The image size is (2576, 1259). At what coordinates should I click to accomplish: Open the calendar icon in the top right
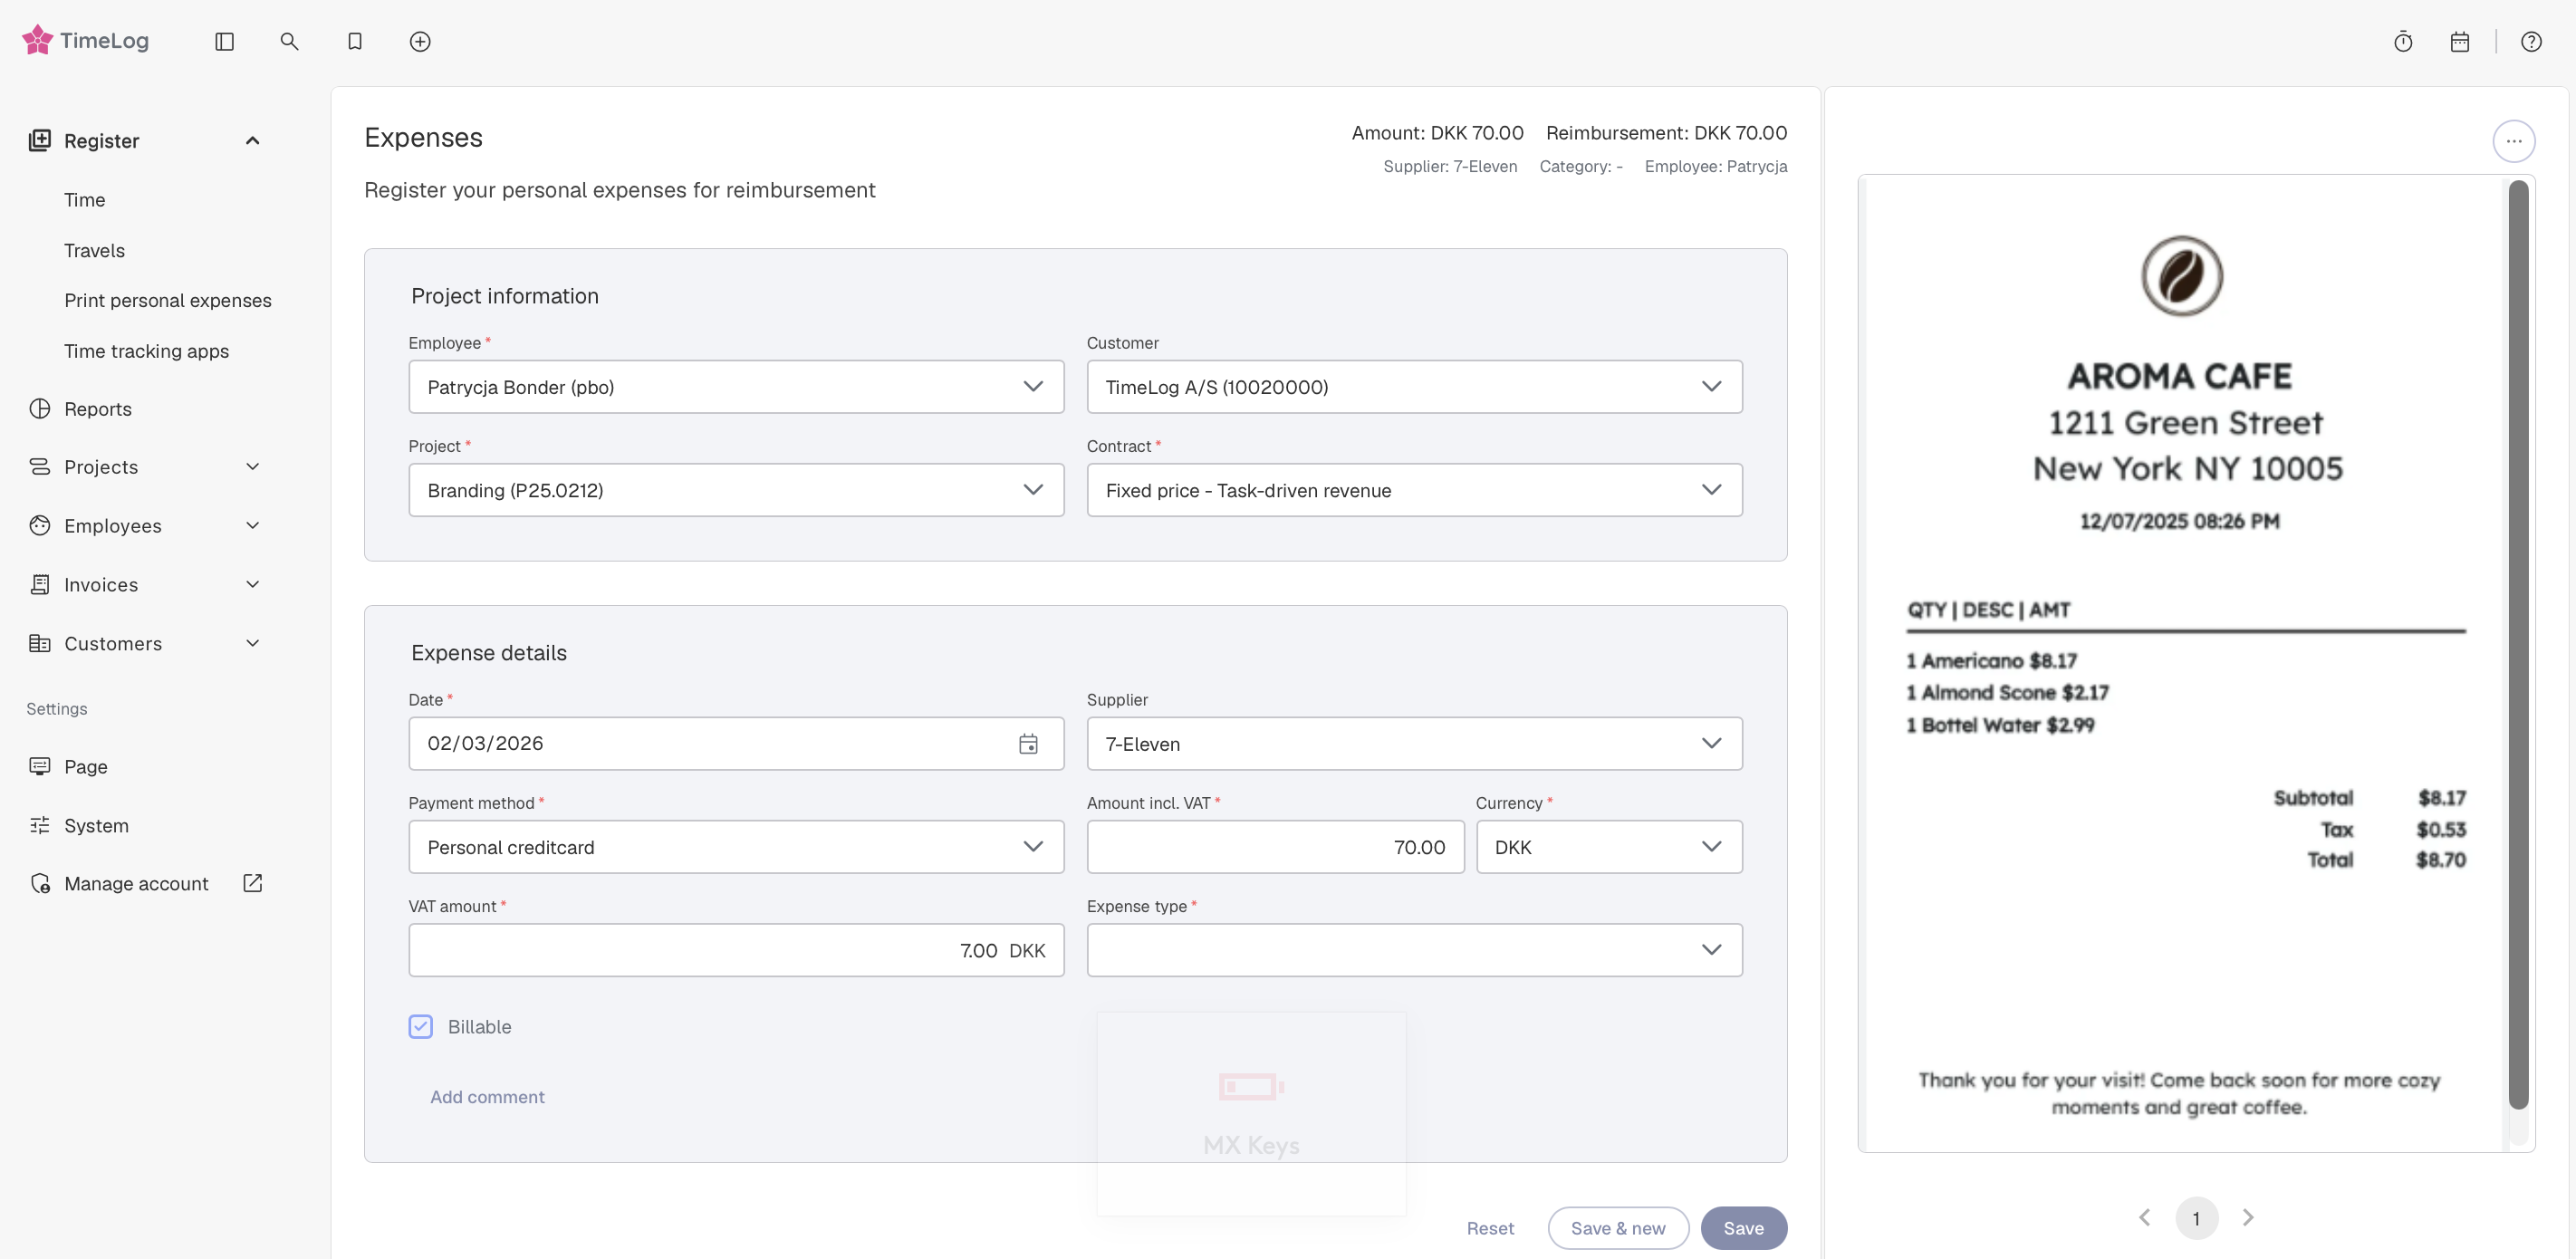point(2460,42)
